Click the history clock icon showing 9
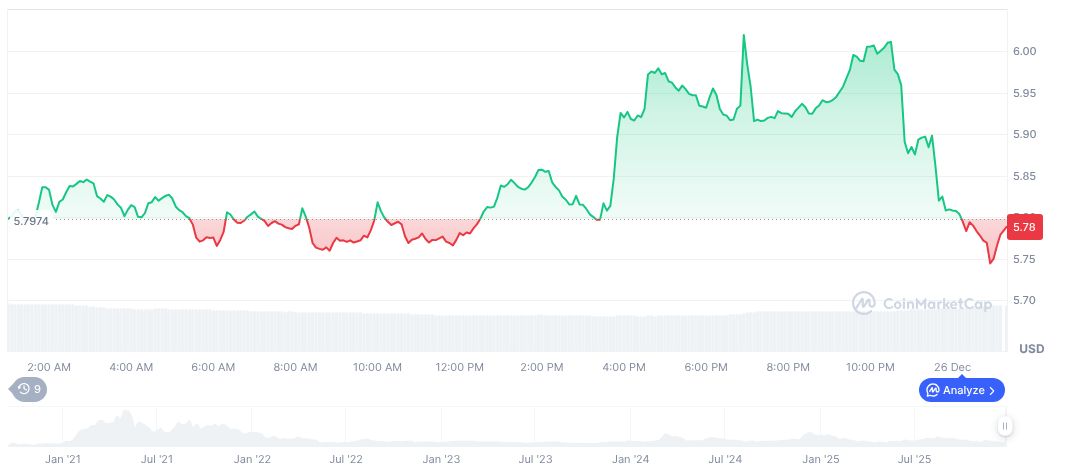 coord(22,390)
